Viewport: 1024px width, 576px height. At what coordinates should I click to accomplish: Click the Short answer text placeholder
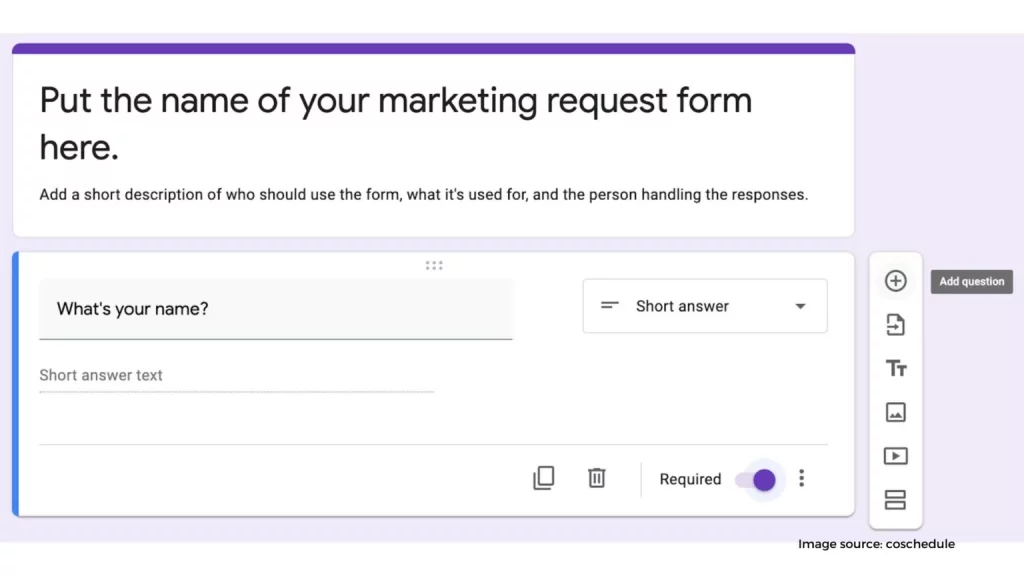pyautogui.click(x=101, y=375)
